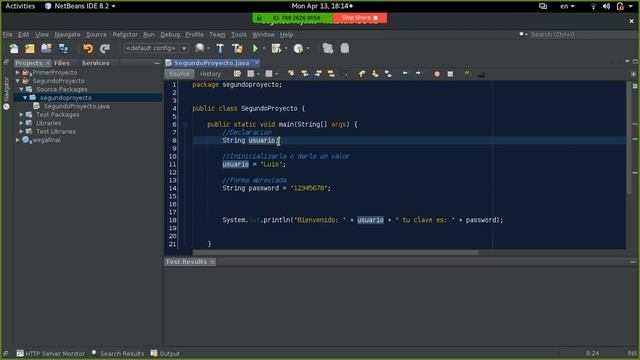The image size is (640, 360).
Task: Click Find Previous Occurrence icon
Action: click(304, 74)
